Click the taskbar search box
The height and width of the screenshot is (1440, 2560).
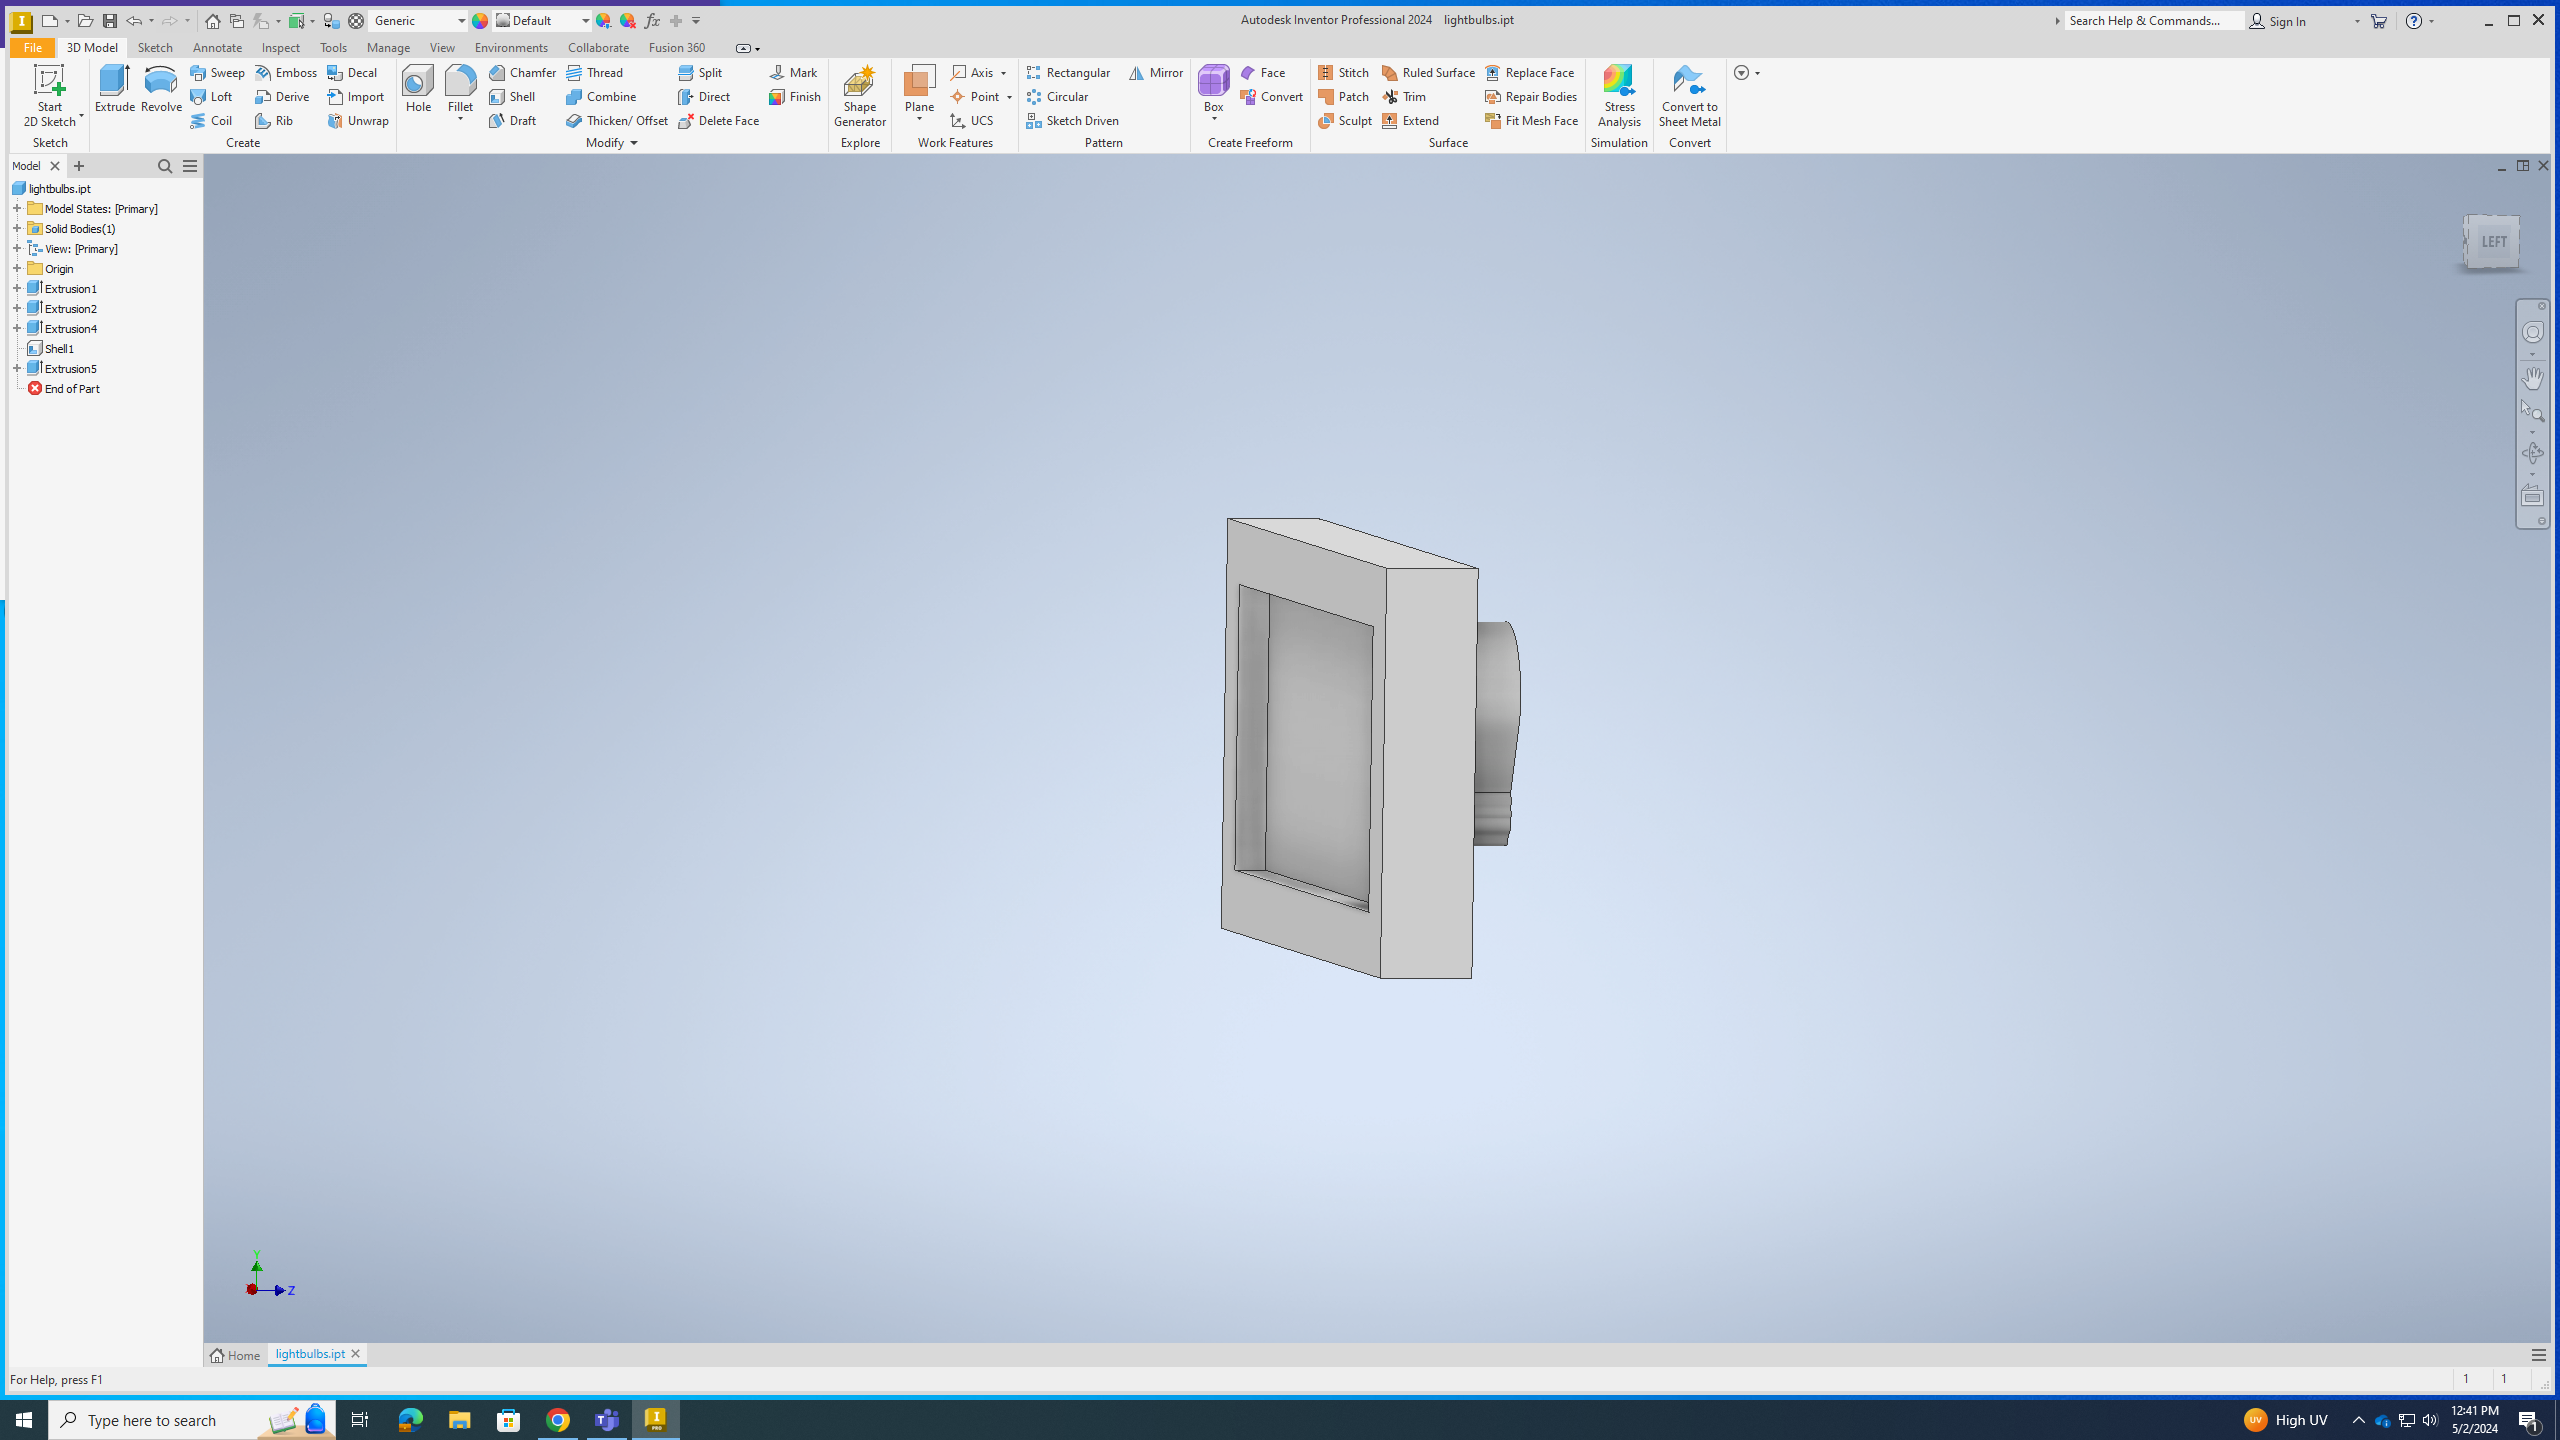(192, 1420)
